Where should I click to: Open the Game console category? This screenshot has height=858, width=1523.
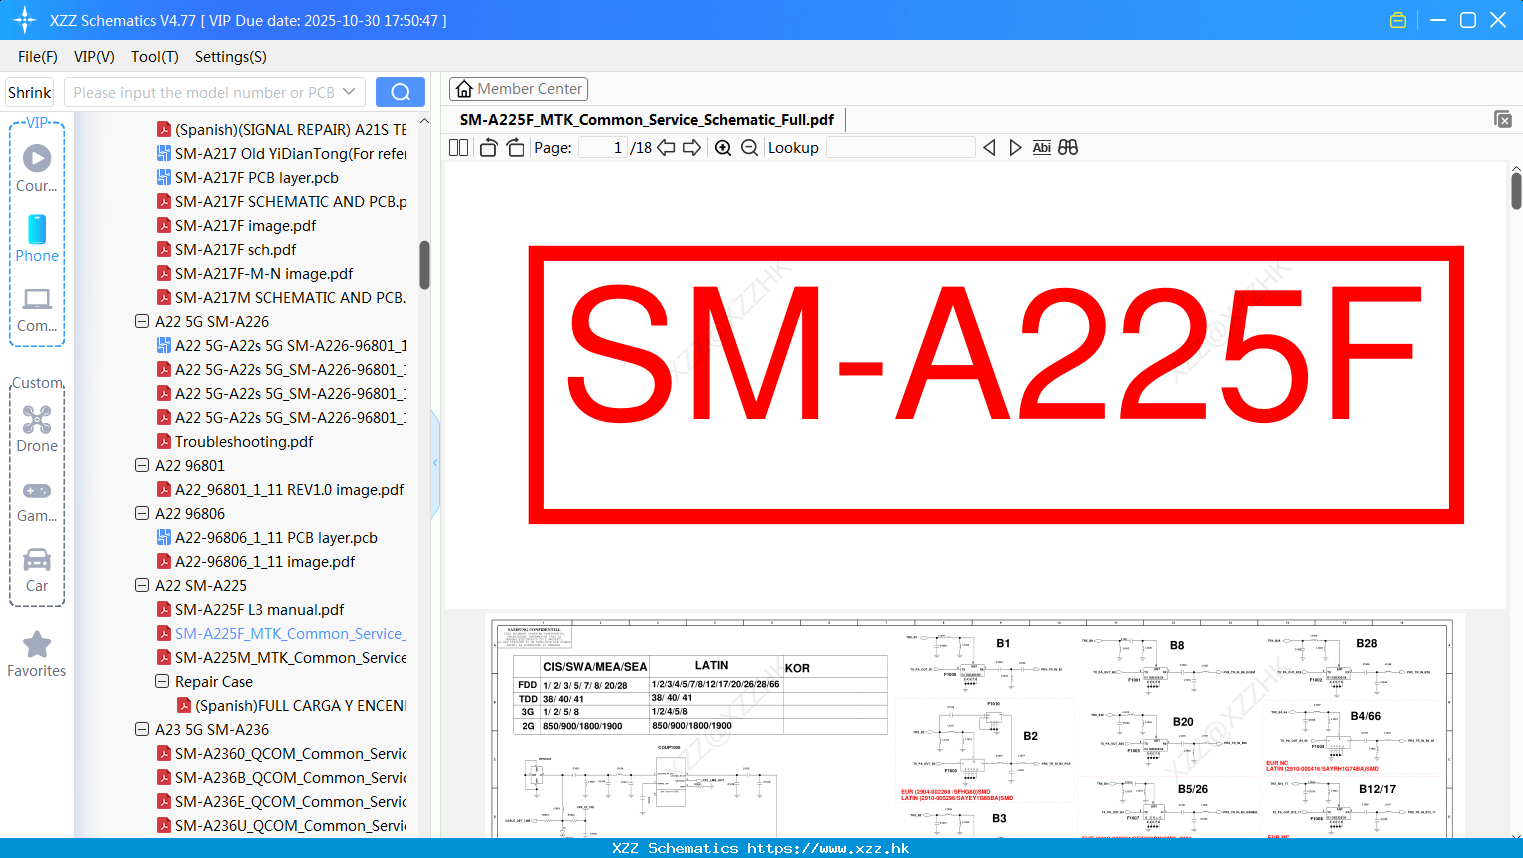click(37, 500)
